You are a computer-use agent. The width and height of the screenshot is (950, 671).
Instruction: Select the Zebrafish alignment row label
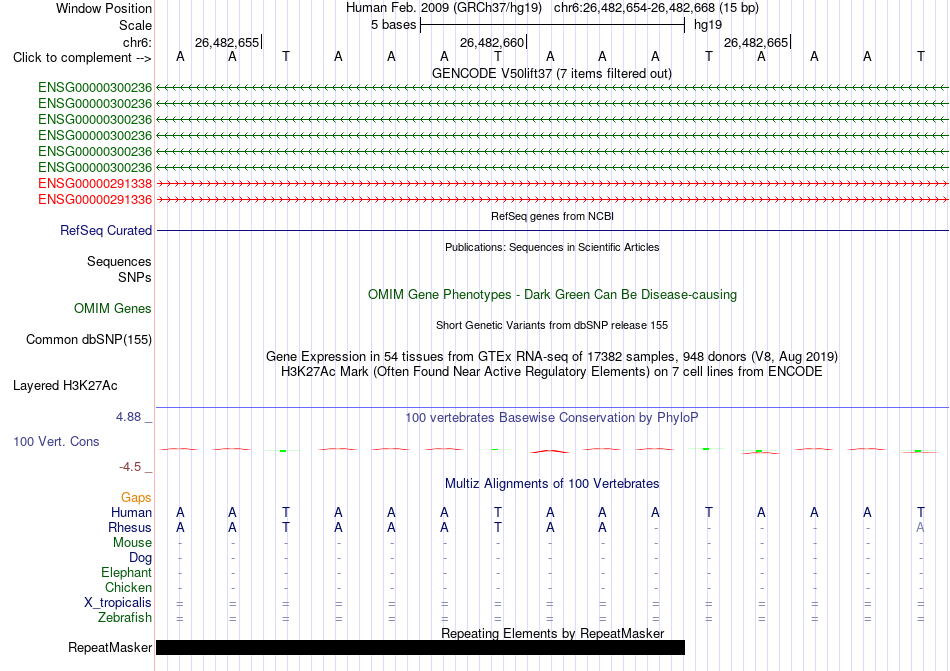coord(125,618)
